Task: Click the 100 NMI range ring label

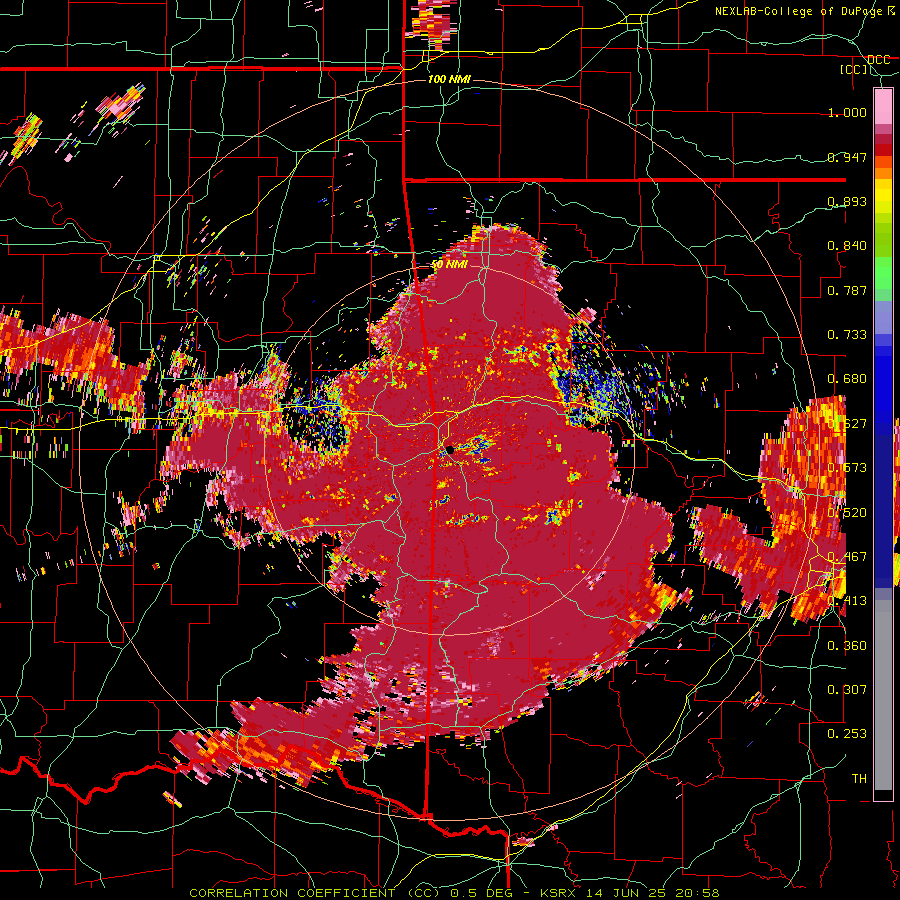Action: [449, 79]
